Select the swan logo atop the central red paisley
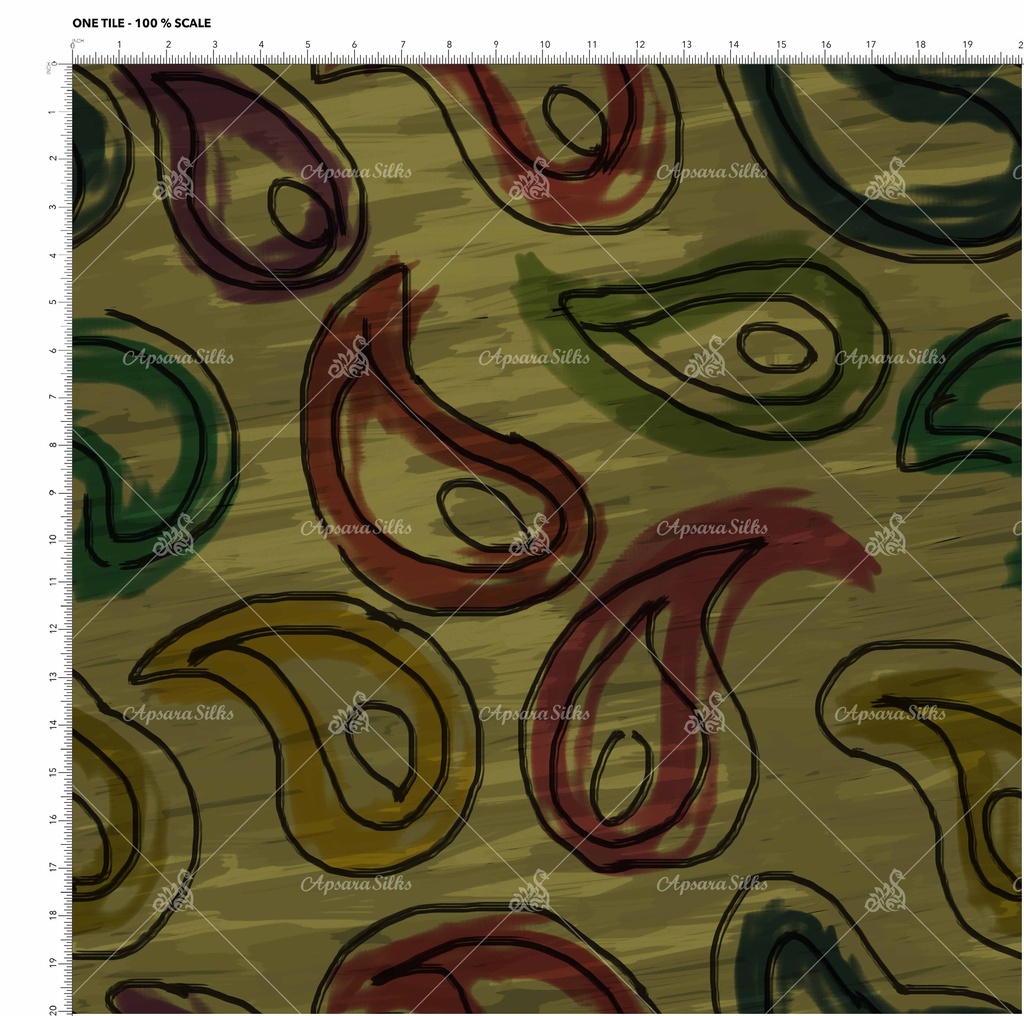Image resolution: width=1024 pixels, height=1016 pixels. pyautogui.click(x=350, y=358)
